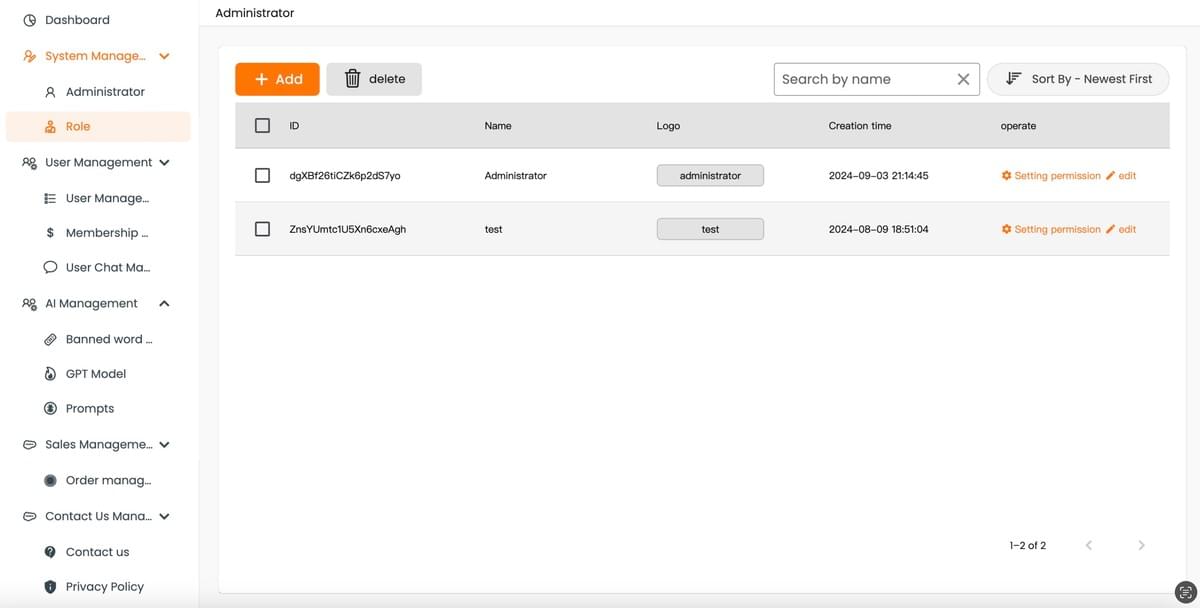Open Sort By Newest First dropdown
The image size is (1200, 608).
pos(1077,79)
